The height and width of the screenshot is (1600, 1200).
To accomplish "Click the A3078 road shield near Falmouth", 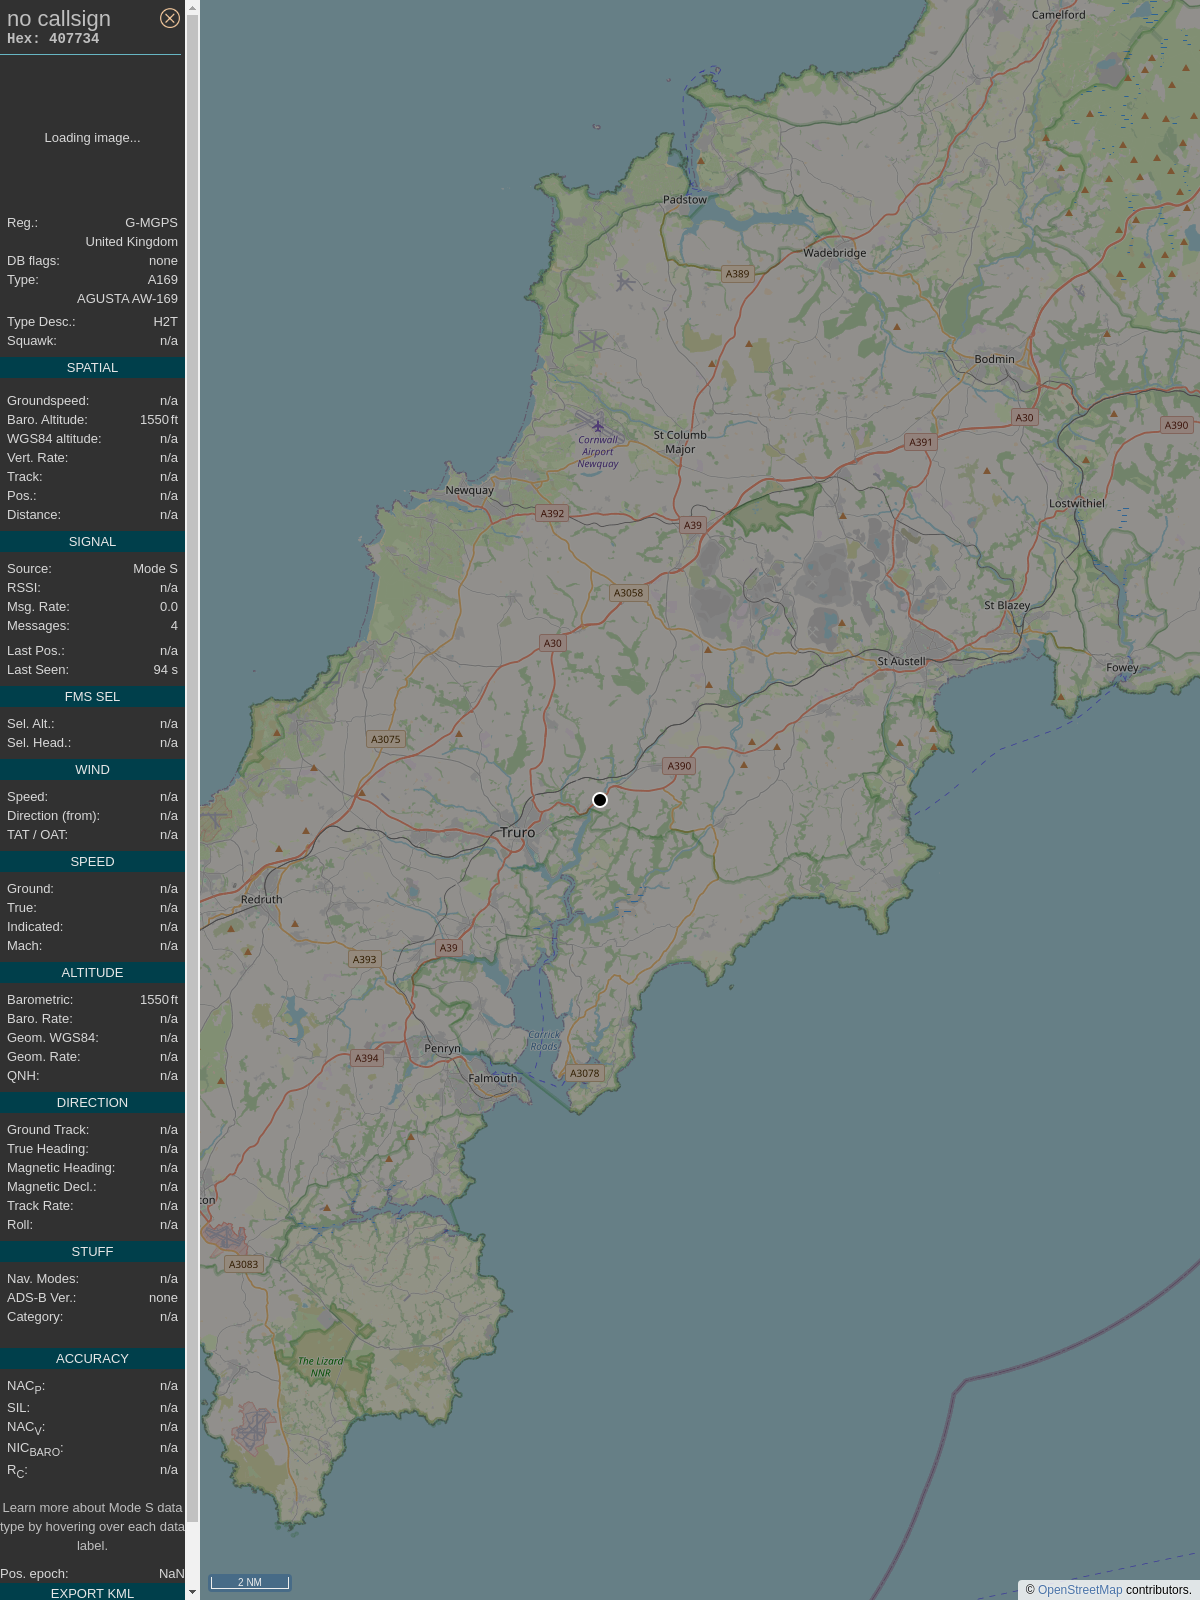I will 585,1074.
